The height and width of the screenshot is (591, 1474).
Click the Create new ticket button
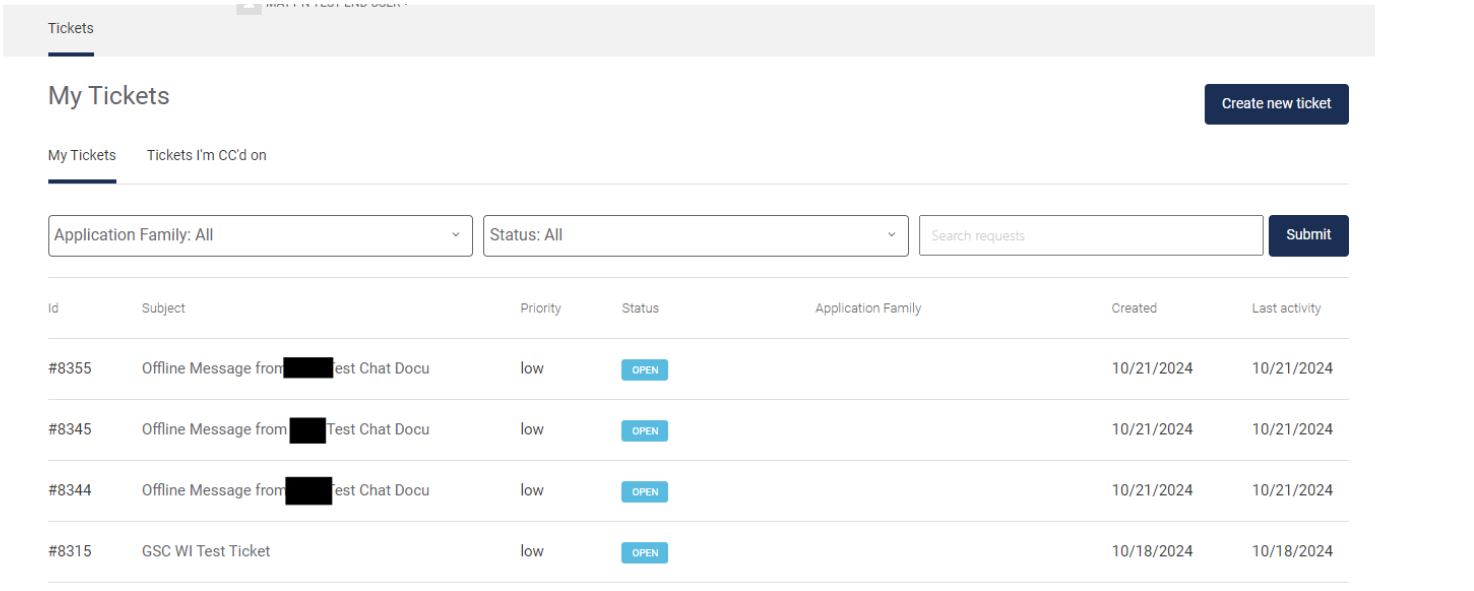click(1276, 104)
